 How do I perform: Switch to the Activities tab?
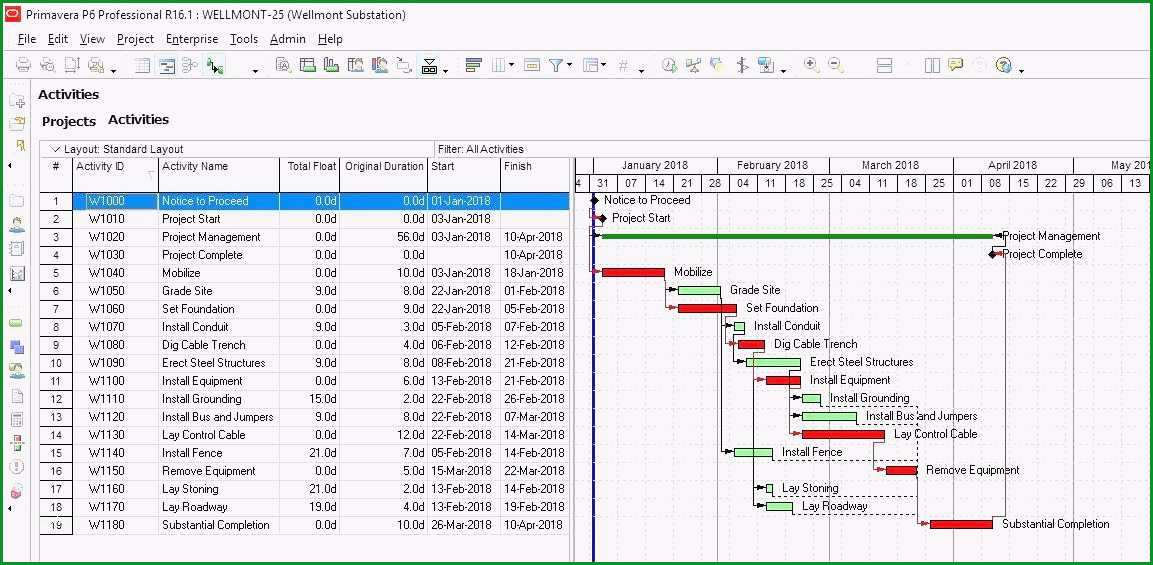pos(138,120)
